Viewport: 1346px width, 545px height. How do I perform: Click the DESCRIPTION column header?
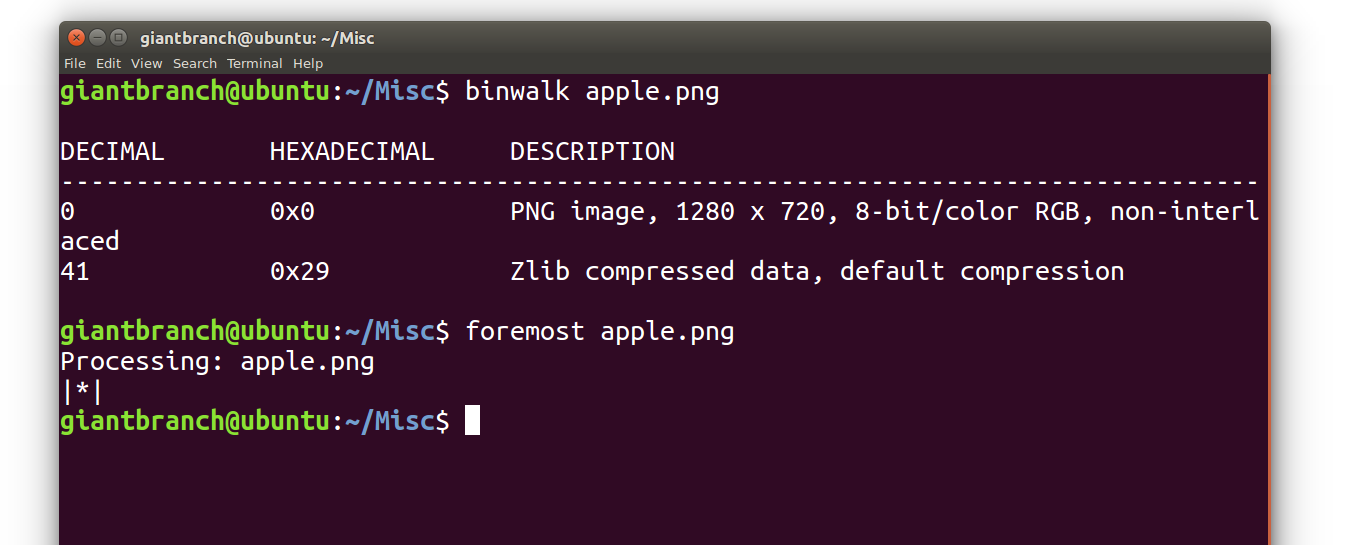592,152
